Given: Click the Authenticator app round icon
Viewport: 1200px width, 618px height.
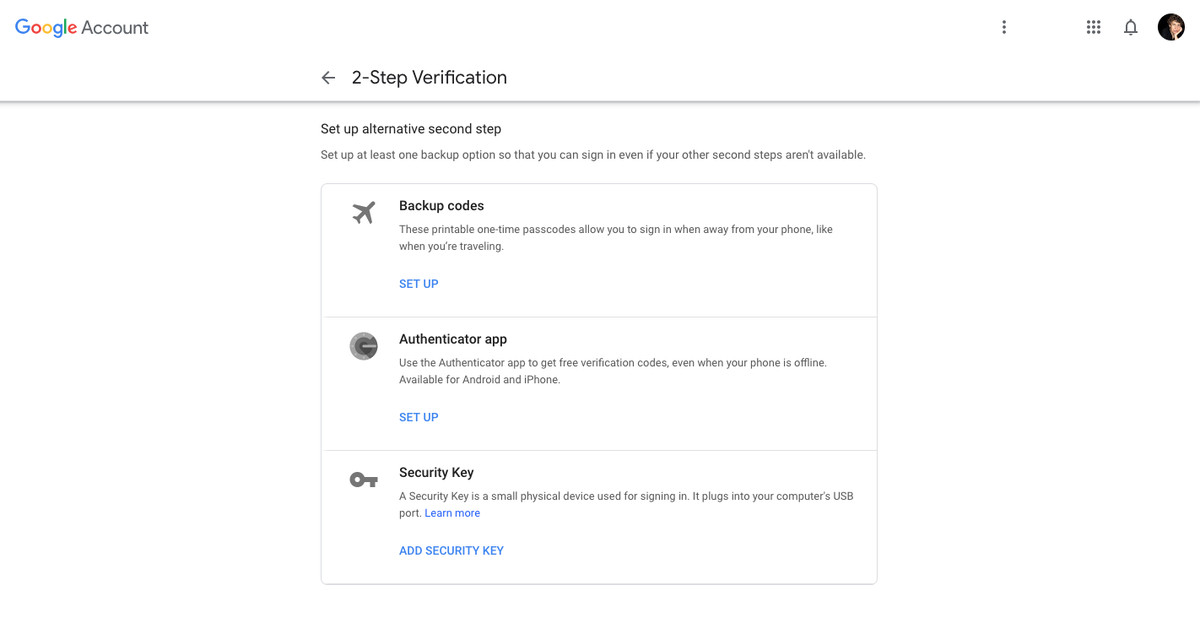Looking at the screenshot, I should (x=364, y=346).
